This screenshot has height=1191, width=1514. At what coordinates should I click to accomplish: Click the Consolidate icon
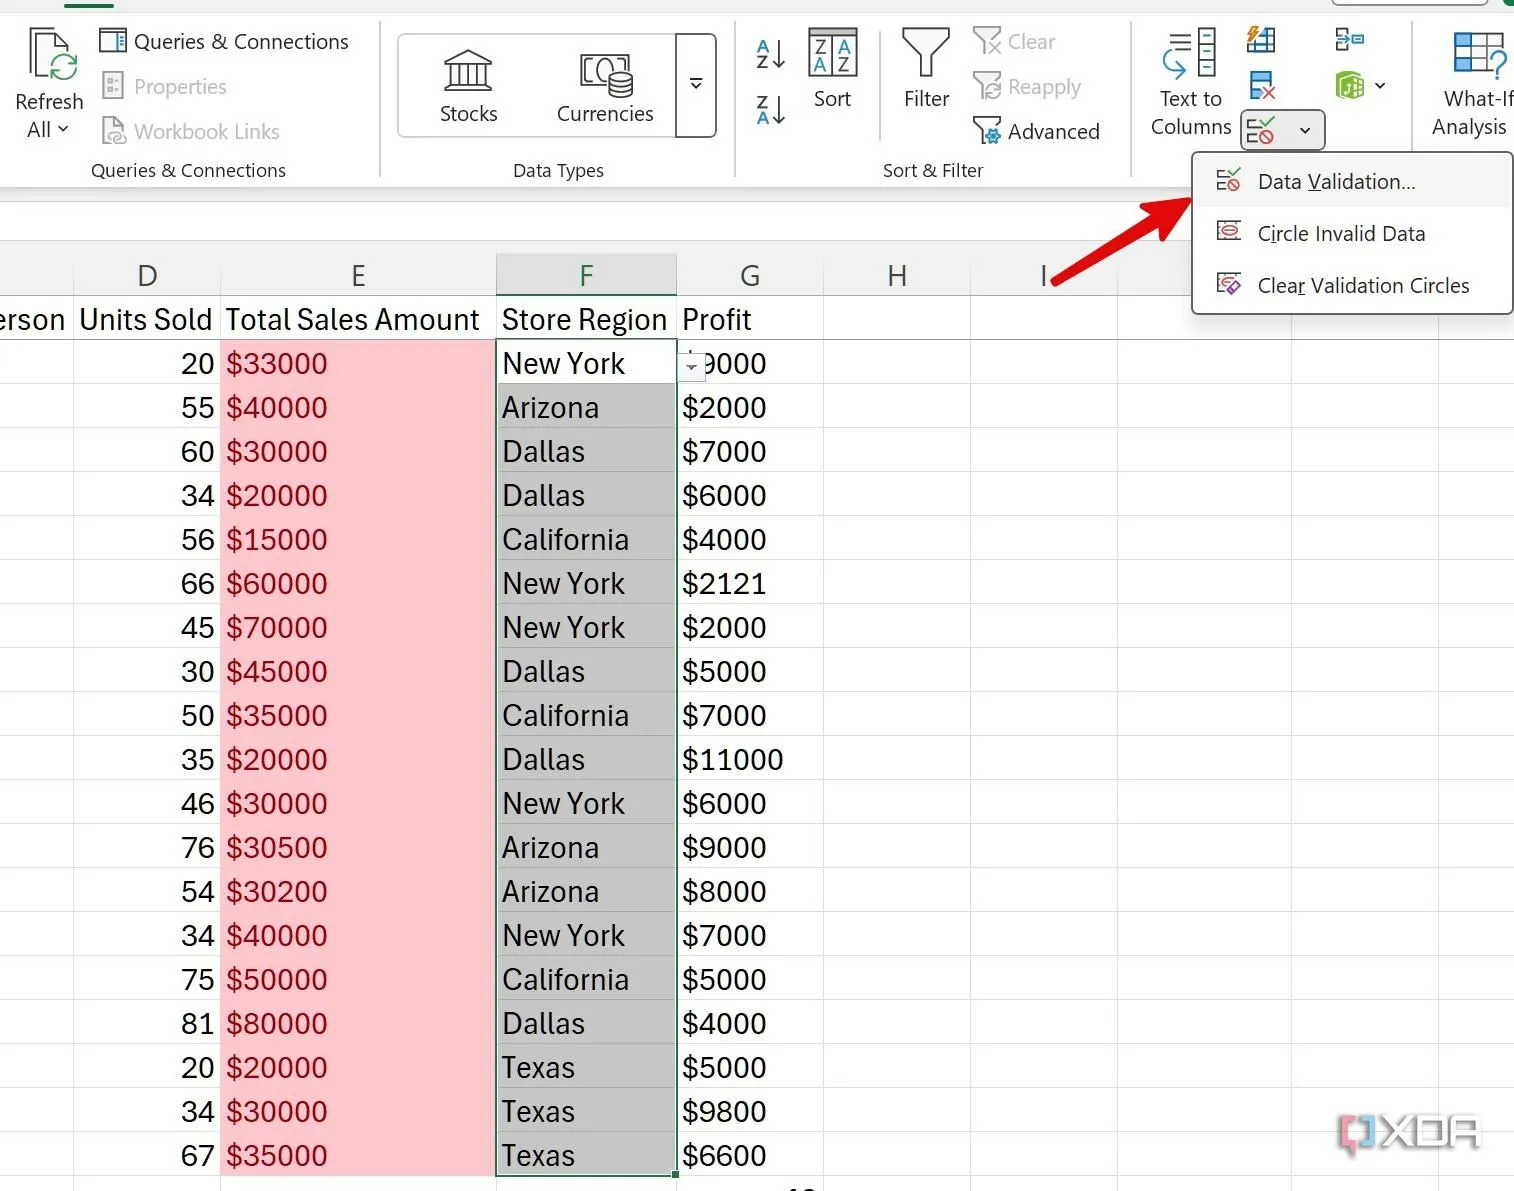click(x=1349, y=40)
